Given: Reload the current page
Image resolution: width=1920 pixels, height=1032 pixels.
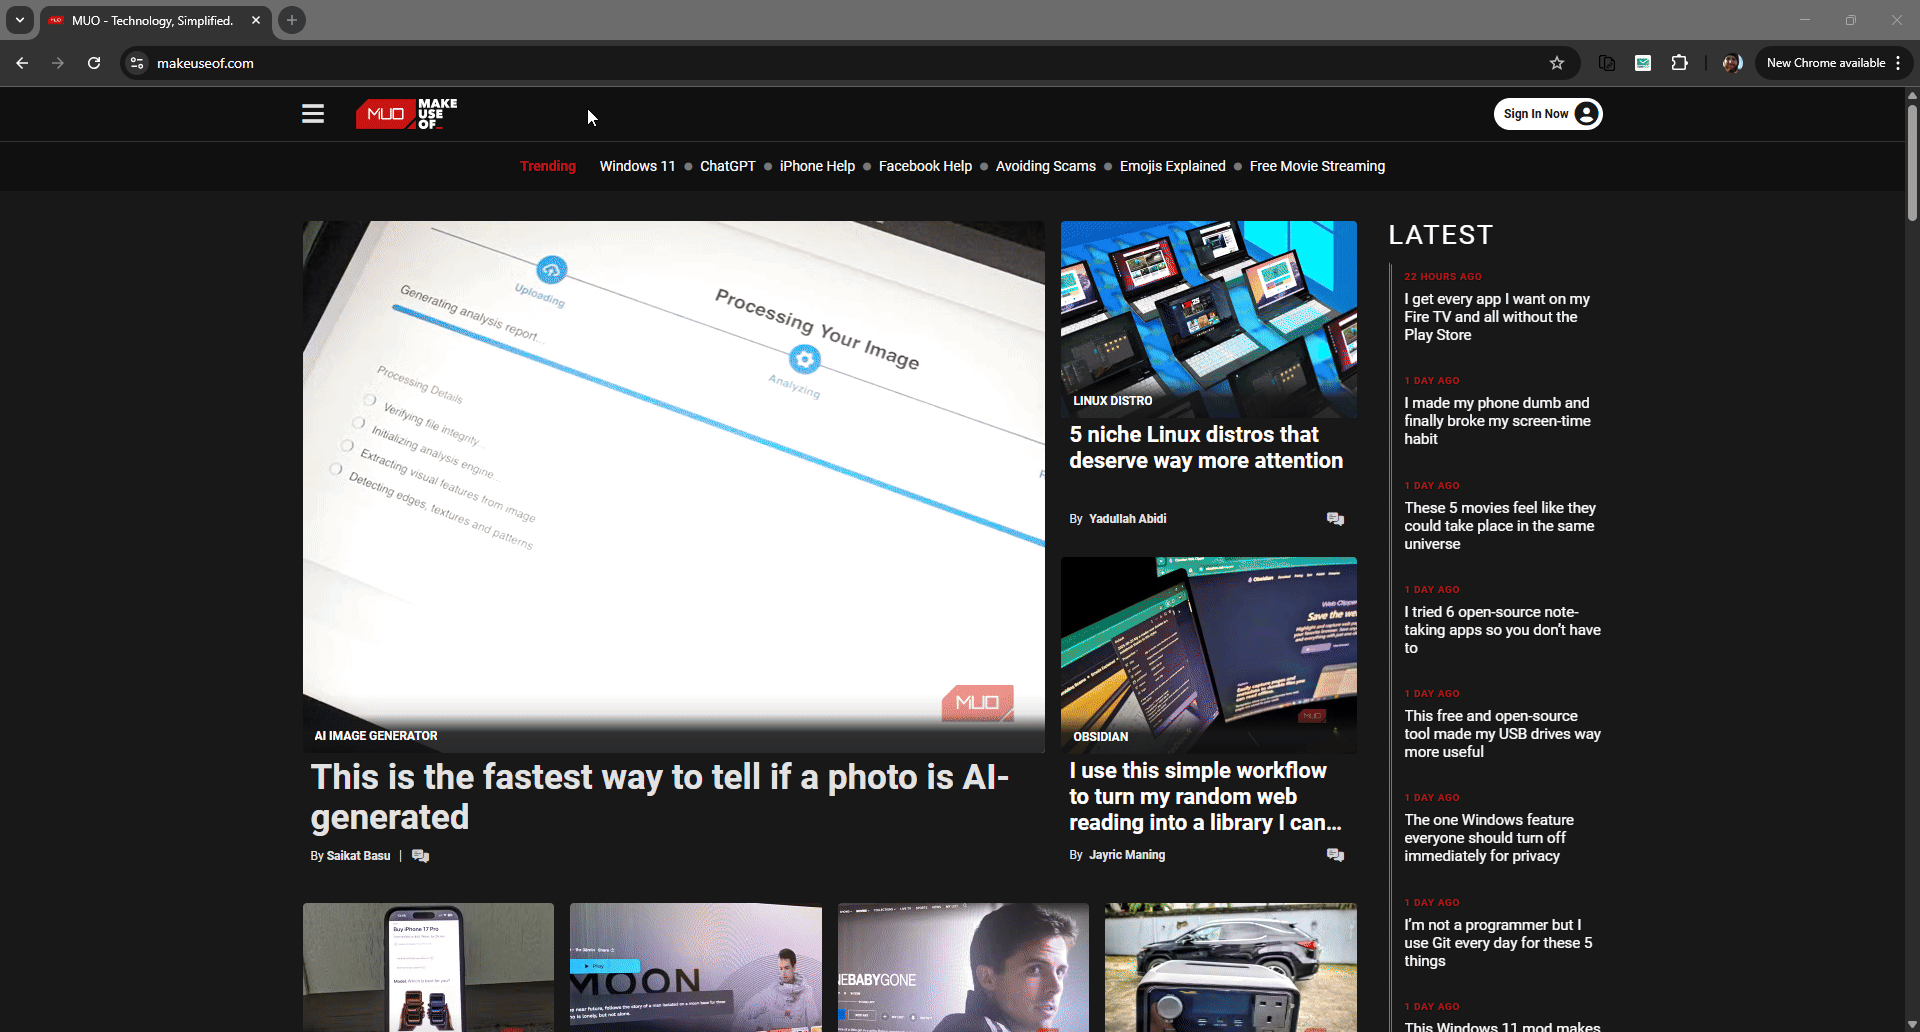Looking at the screenshot, I should click(x=94, y=63).
